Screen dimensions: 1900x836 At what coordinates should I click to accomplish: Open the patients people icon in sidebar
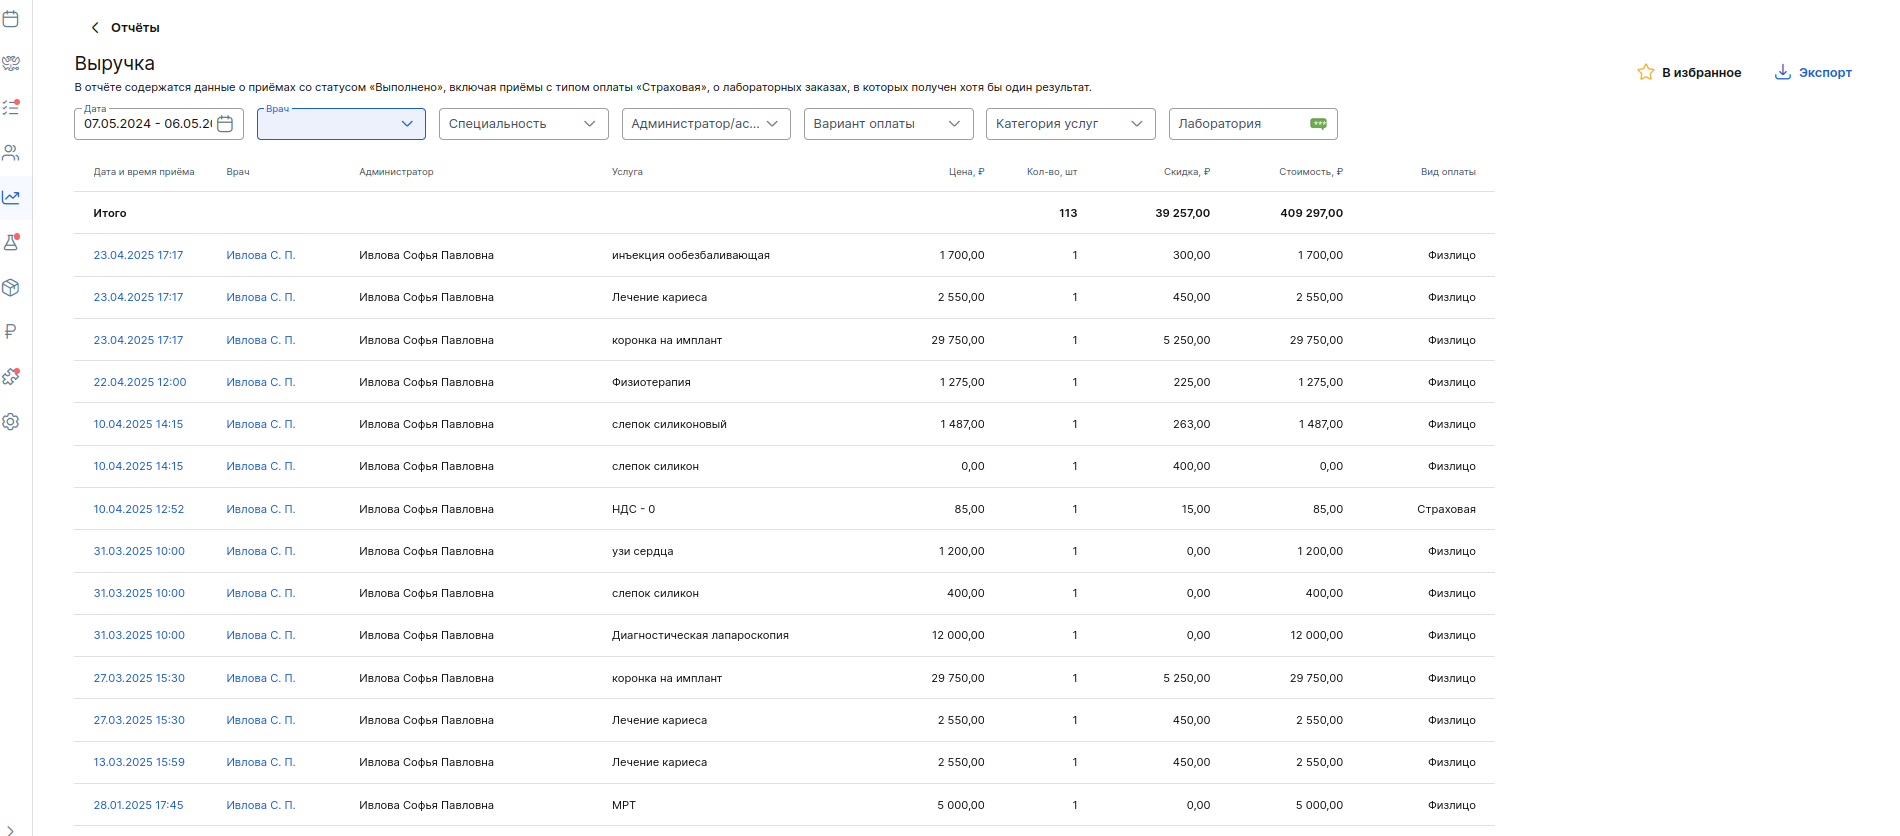point(11,153)
